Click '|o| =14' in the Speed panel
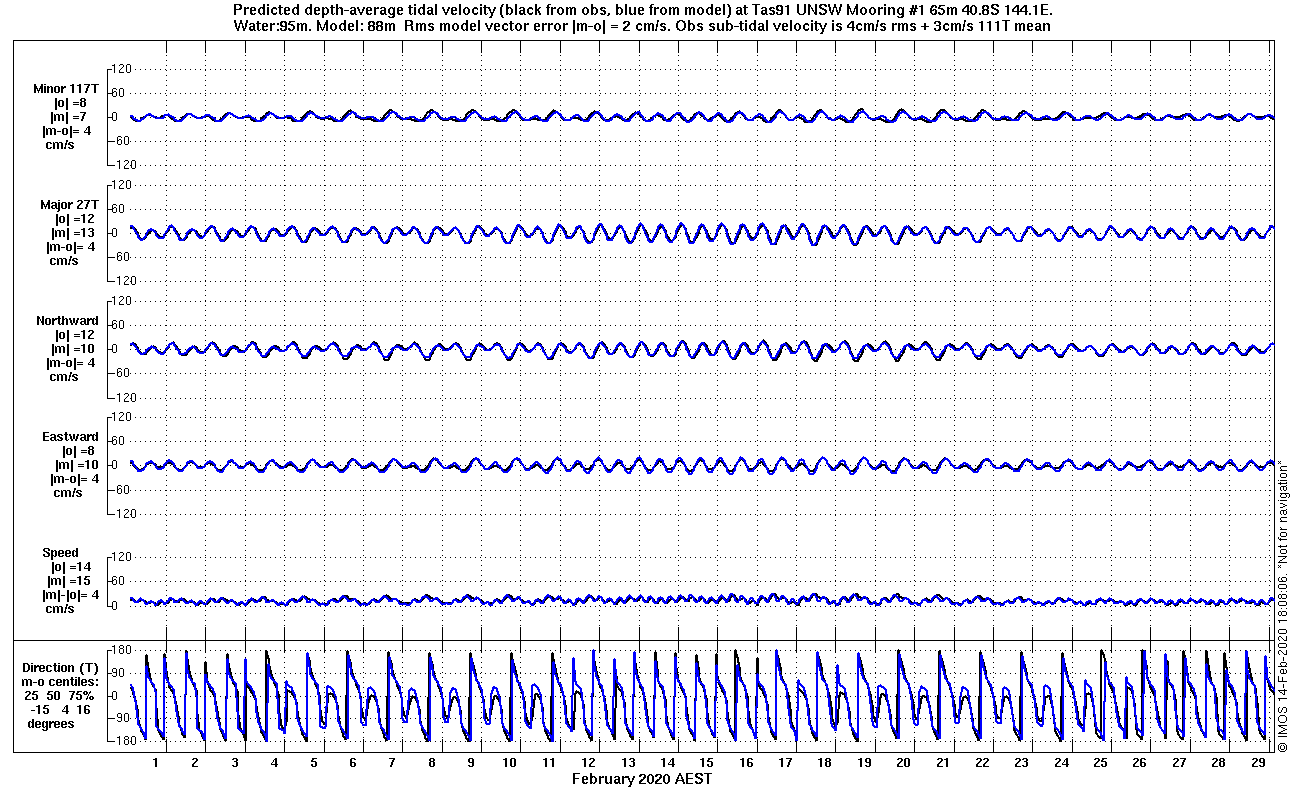Image resolution: width=1300 pixels, height=800 pixels. 73,567
